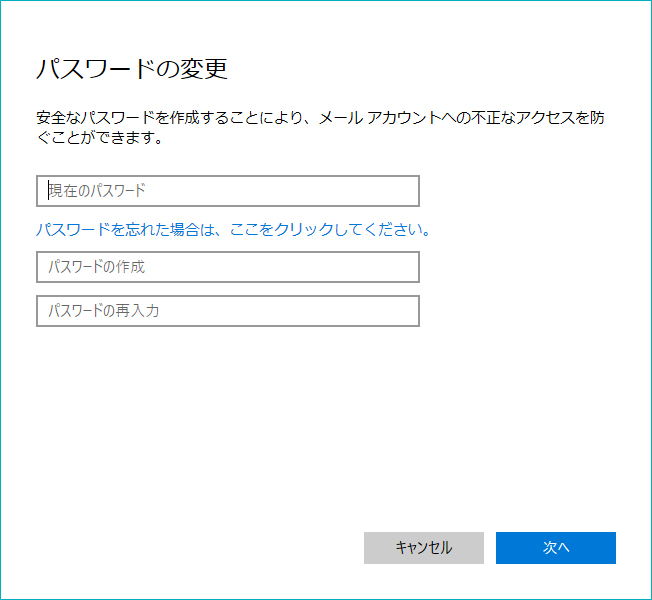652x600 pixels.
Task: Click the middle password field below the link
Action: point(227,267)
